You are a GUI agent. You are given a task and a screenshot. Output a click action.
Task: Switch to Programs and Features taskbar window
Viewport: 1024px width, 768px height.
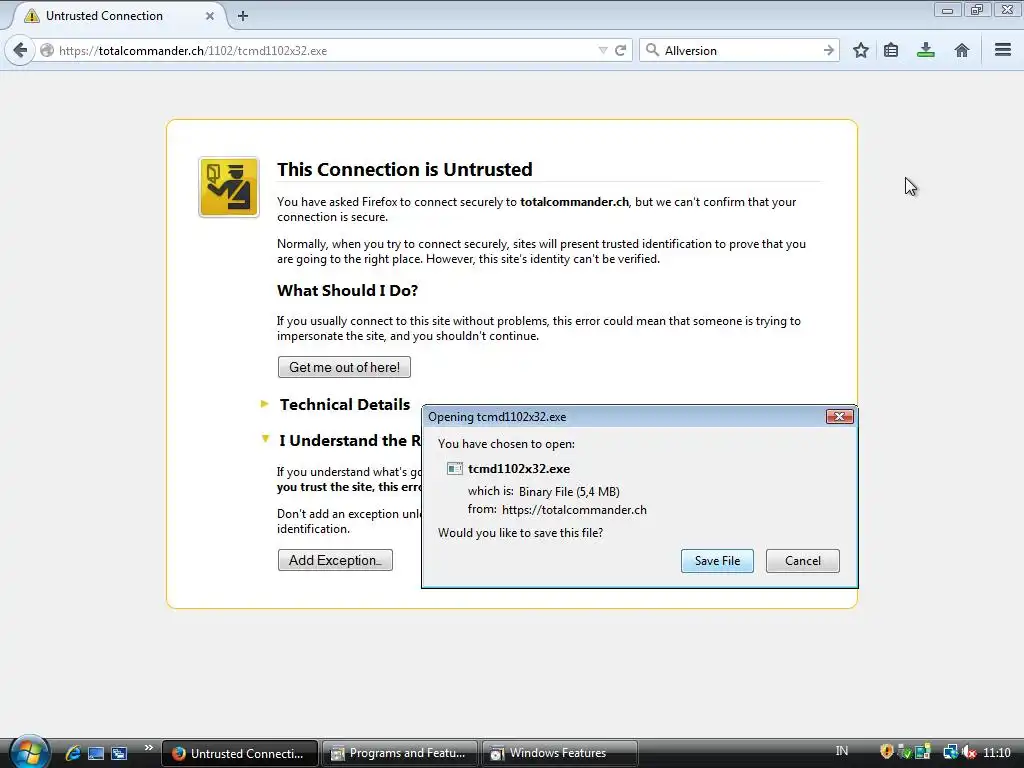coord(399,753)
